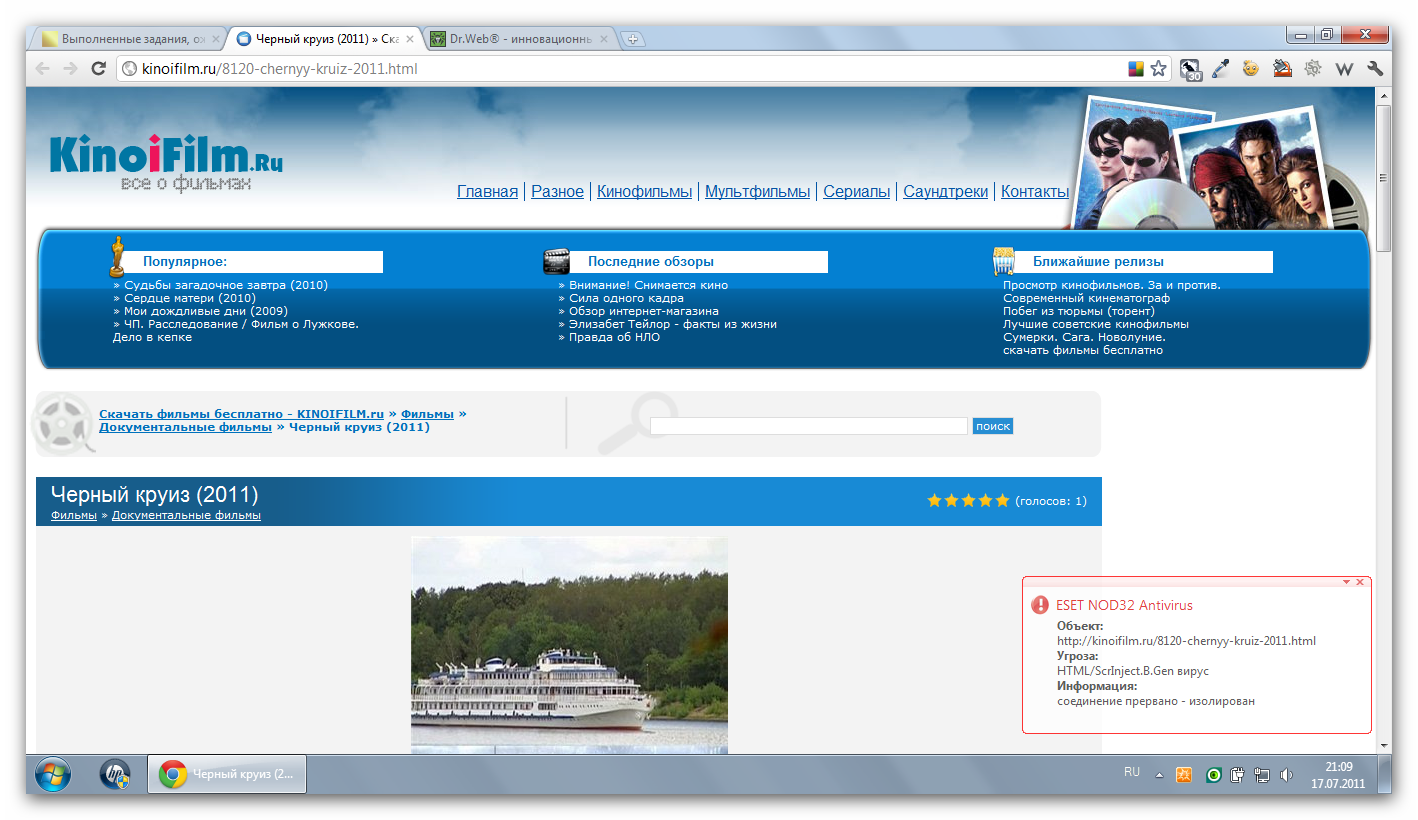Open the orange toolbox extension icon

[x=1282, y=69]
